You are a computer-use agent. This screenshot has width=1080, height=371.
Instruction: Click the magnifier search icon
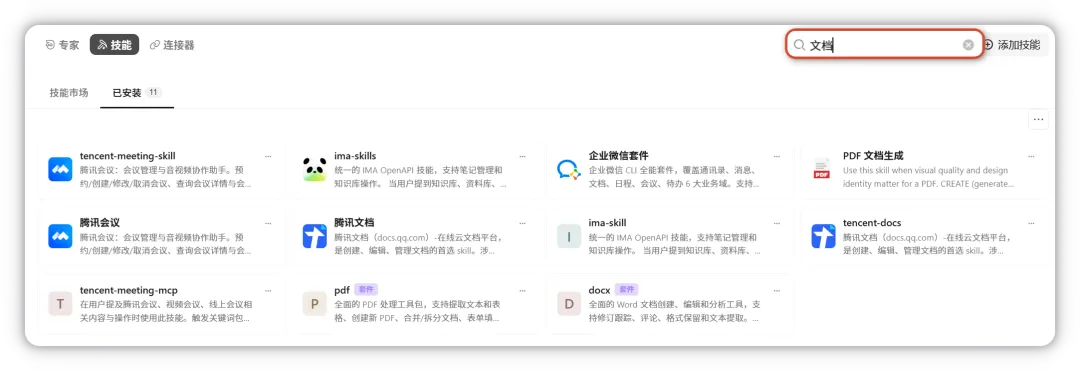799,45
